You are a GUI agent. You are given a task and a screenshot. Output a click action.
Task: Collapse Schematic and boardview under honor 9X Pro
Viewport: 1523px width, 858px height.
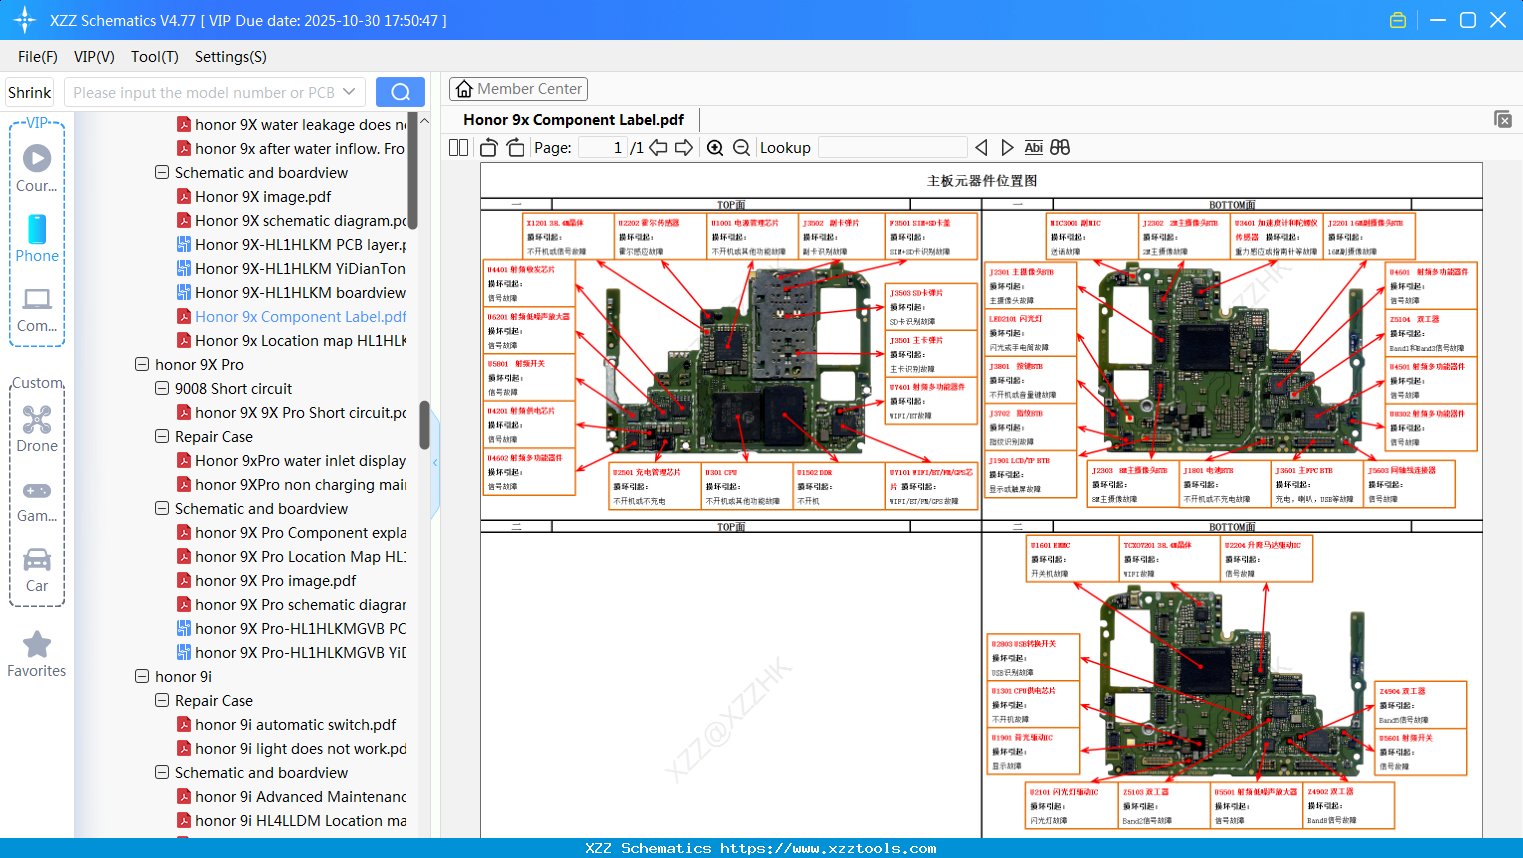click(x=162, y=508)
